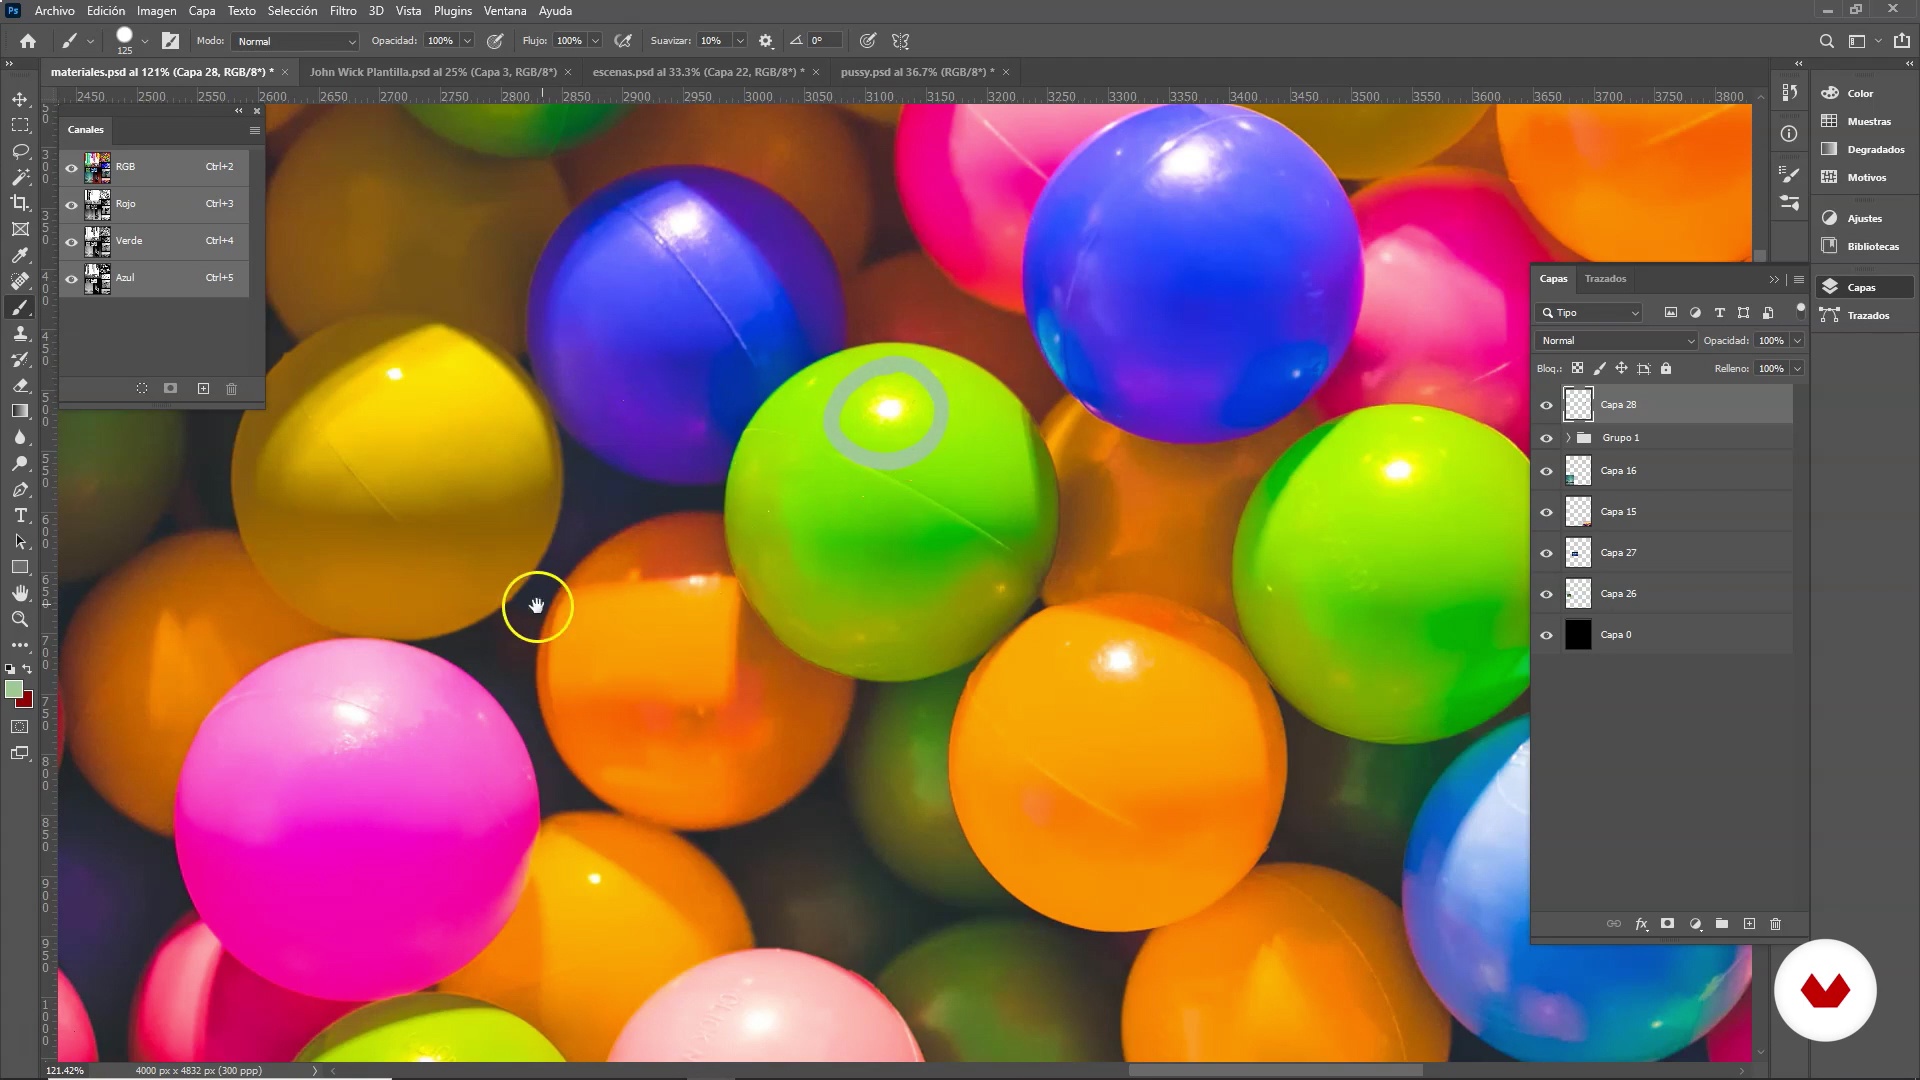Switch to John Wick Plantilla.psd tab
1920x1080 pixels.
[433, 72]
